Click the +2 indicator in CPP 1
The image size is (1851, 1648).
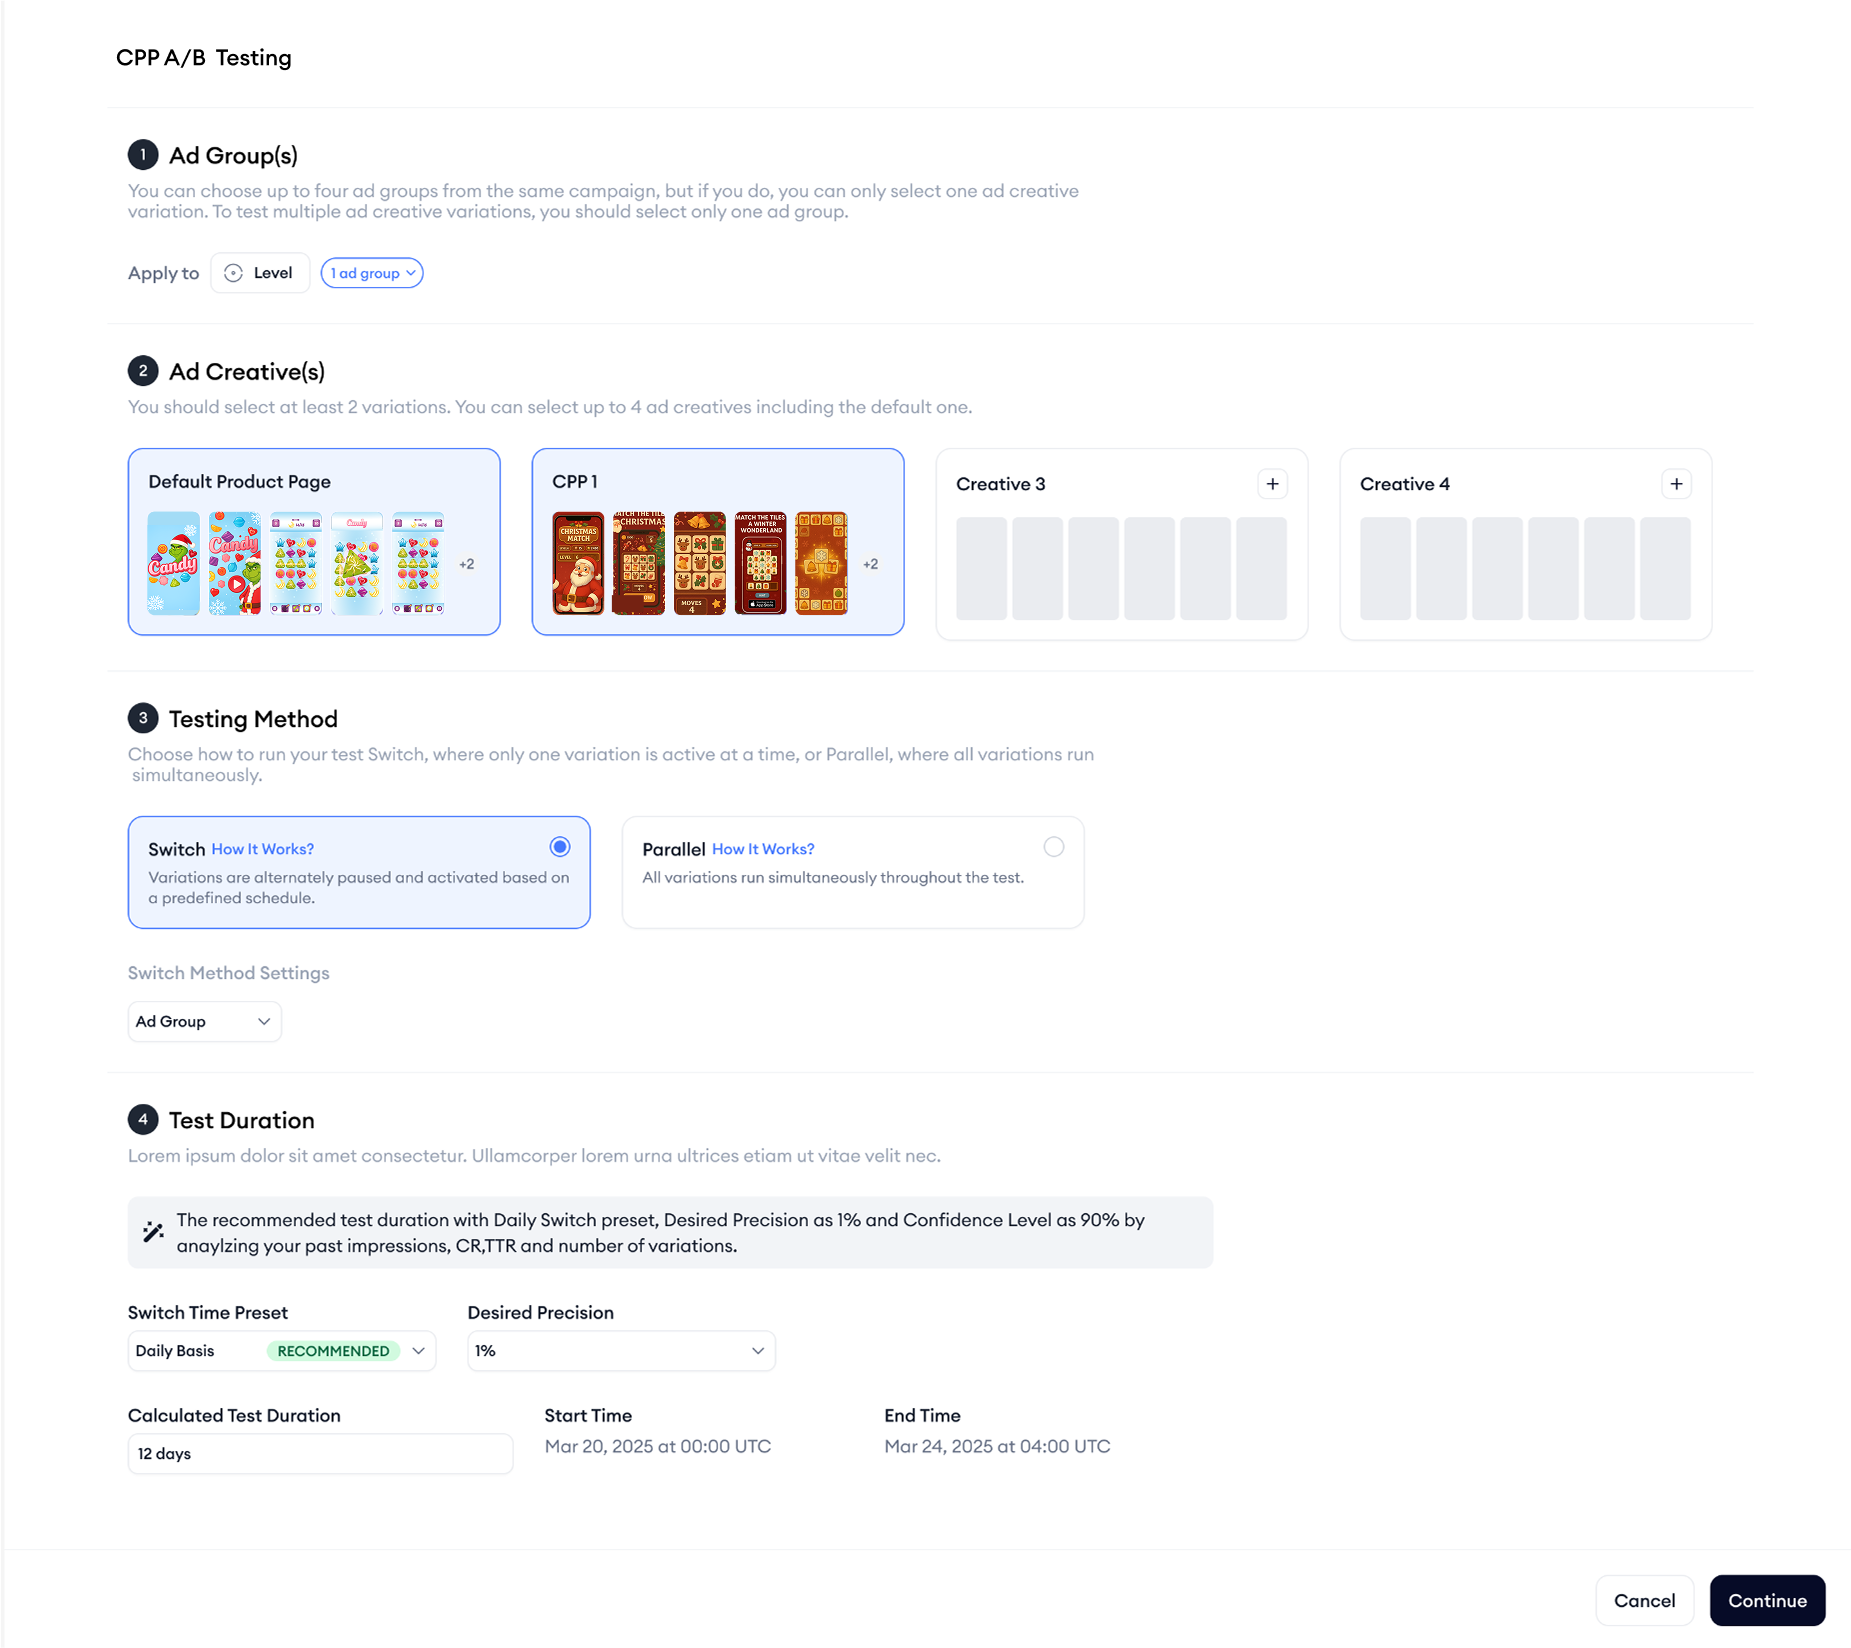(871, 564)
